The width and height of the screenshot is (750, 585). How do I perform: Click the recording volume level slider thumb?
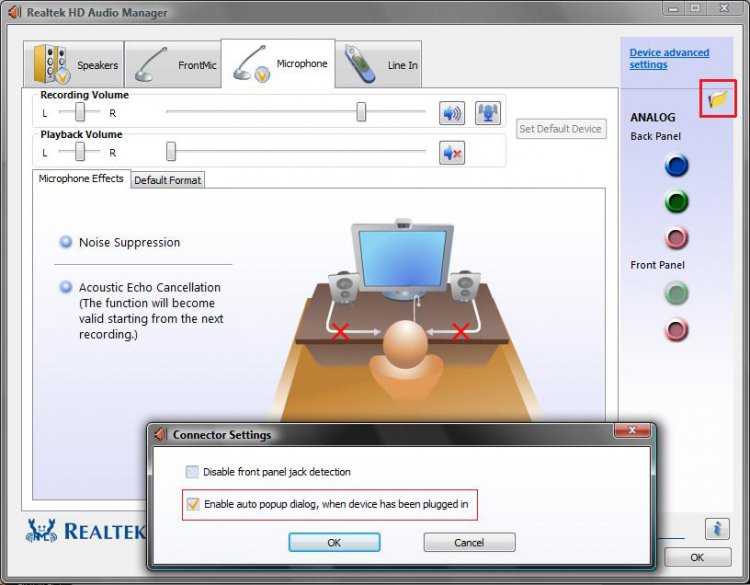click(x=361, y=112)
